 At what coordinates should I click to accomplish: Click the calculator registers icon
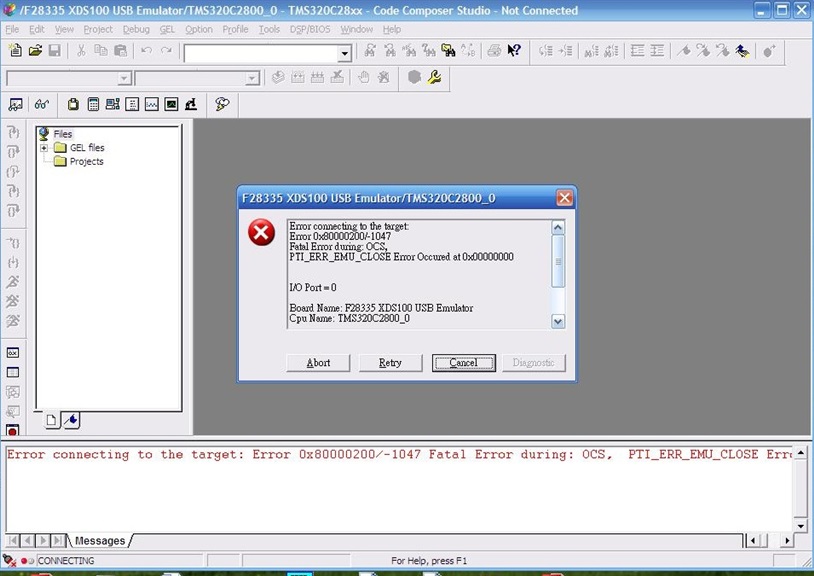point(93,104)
